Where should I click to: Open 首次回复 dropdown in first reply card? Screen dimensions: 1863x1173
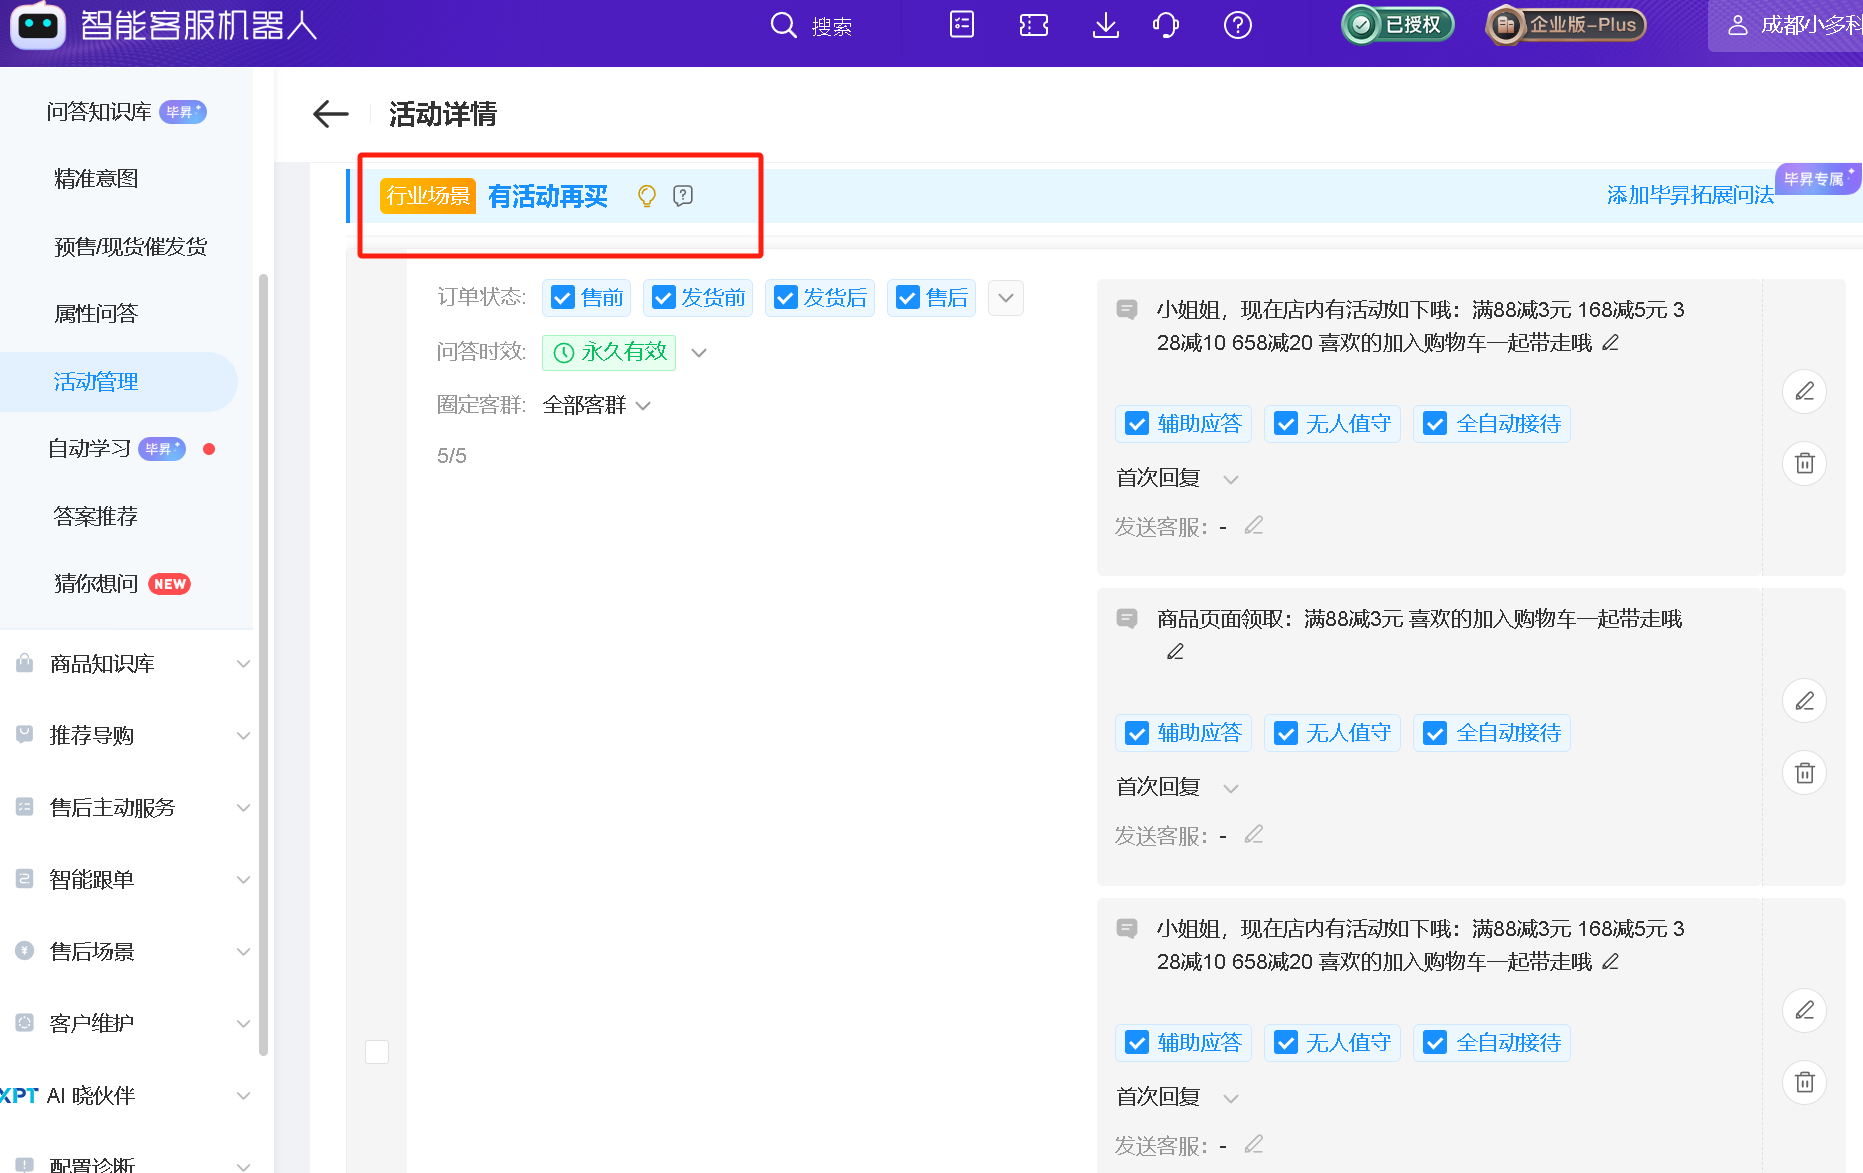(1231, 479)
